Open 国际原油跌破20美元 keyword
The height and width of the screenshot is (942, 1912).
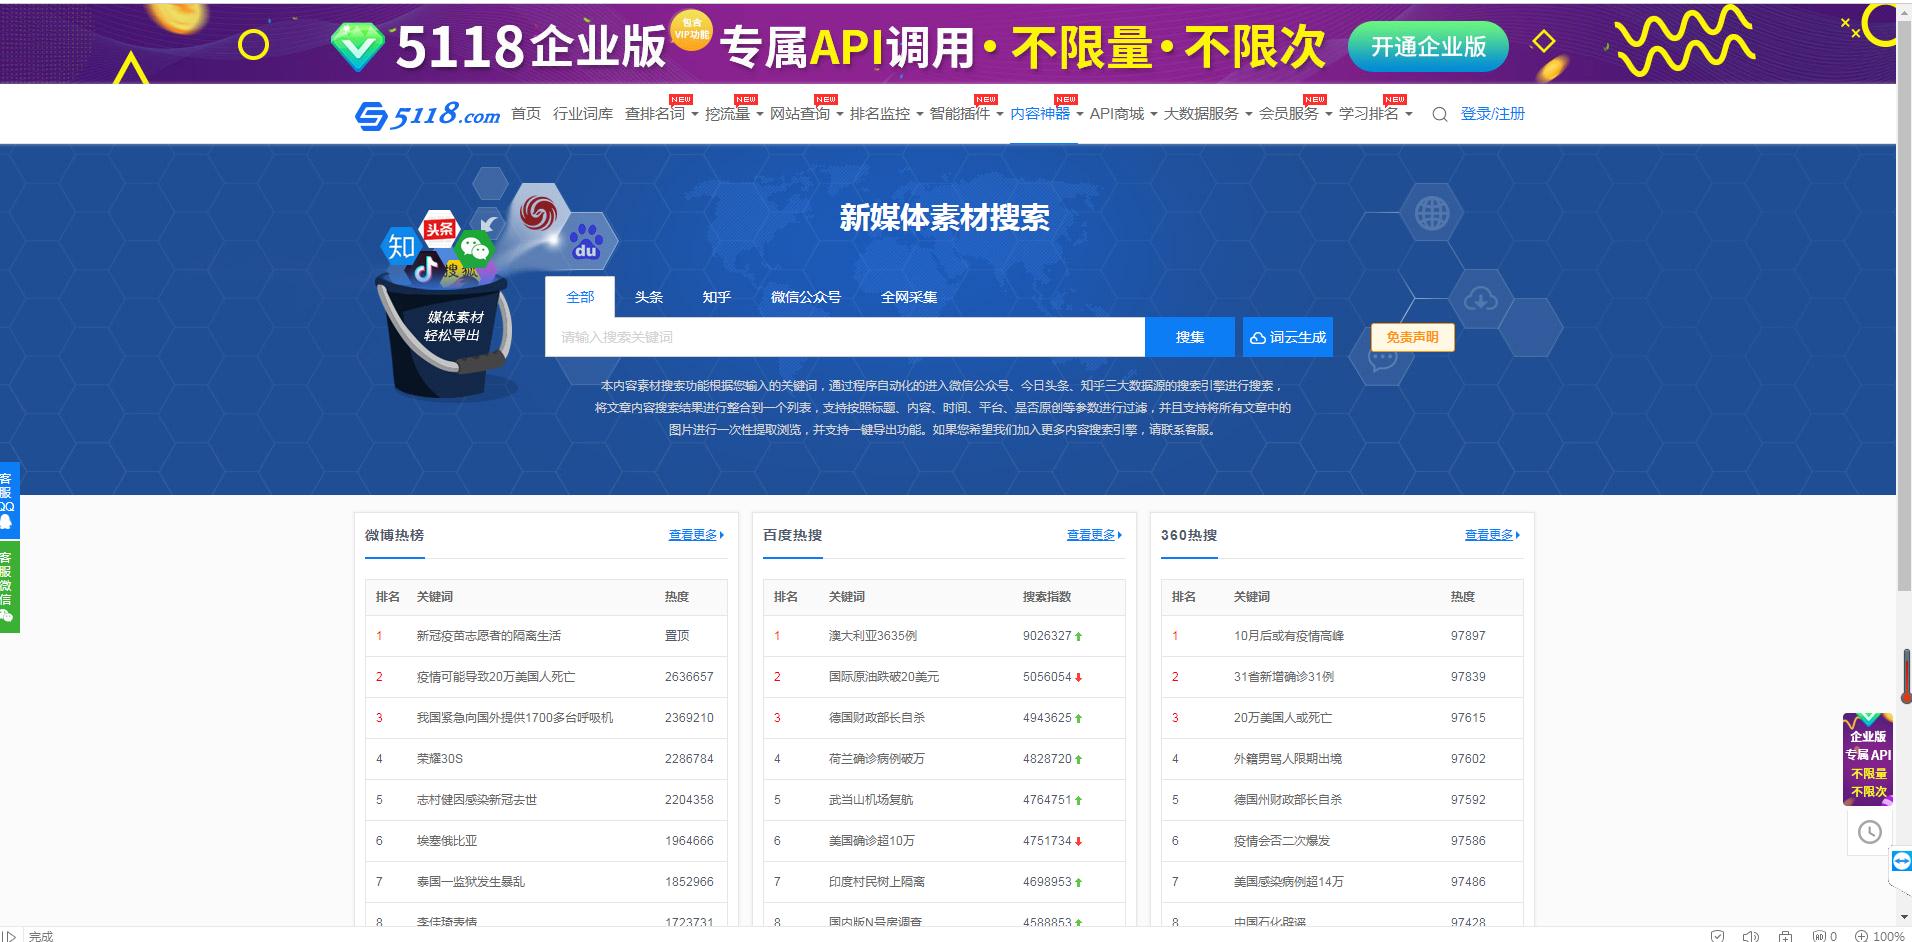(884, 677)
